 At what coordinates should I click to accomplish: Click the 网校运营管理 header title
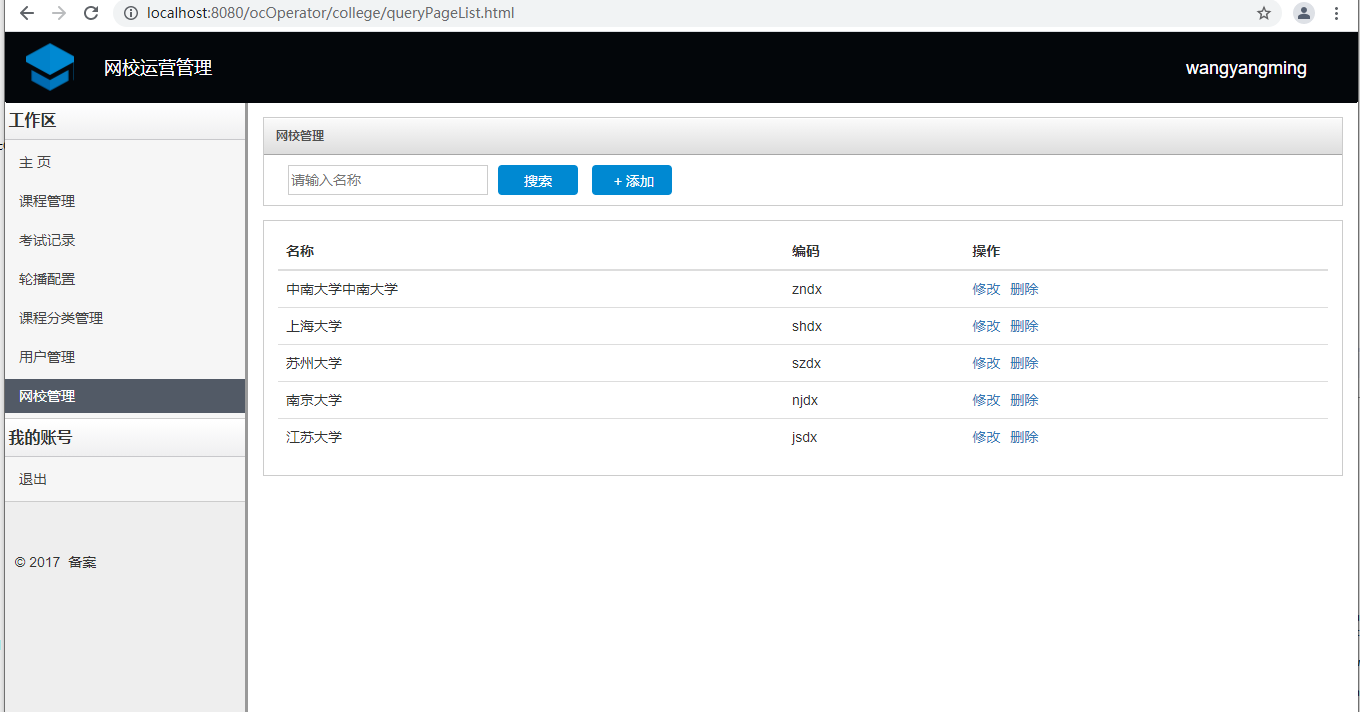click(158, 68)
